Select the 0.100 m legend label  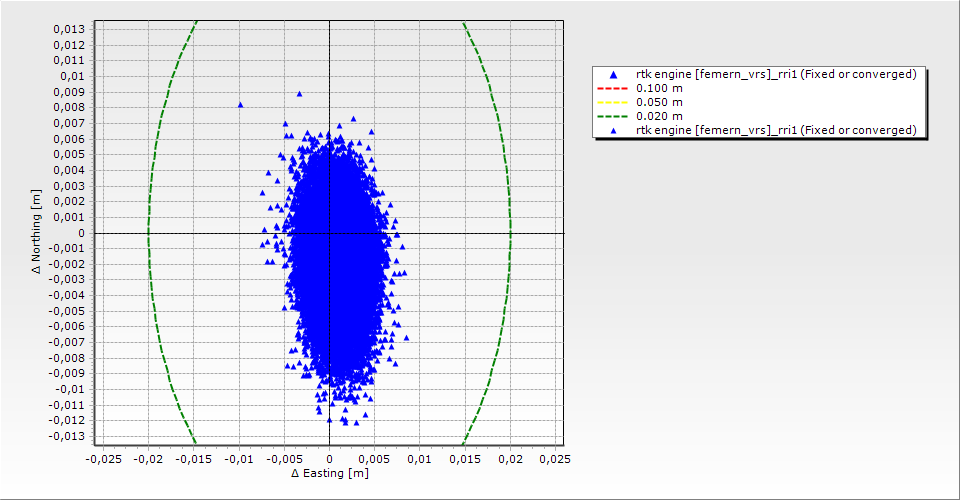click(660, 88)
